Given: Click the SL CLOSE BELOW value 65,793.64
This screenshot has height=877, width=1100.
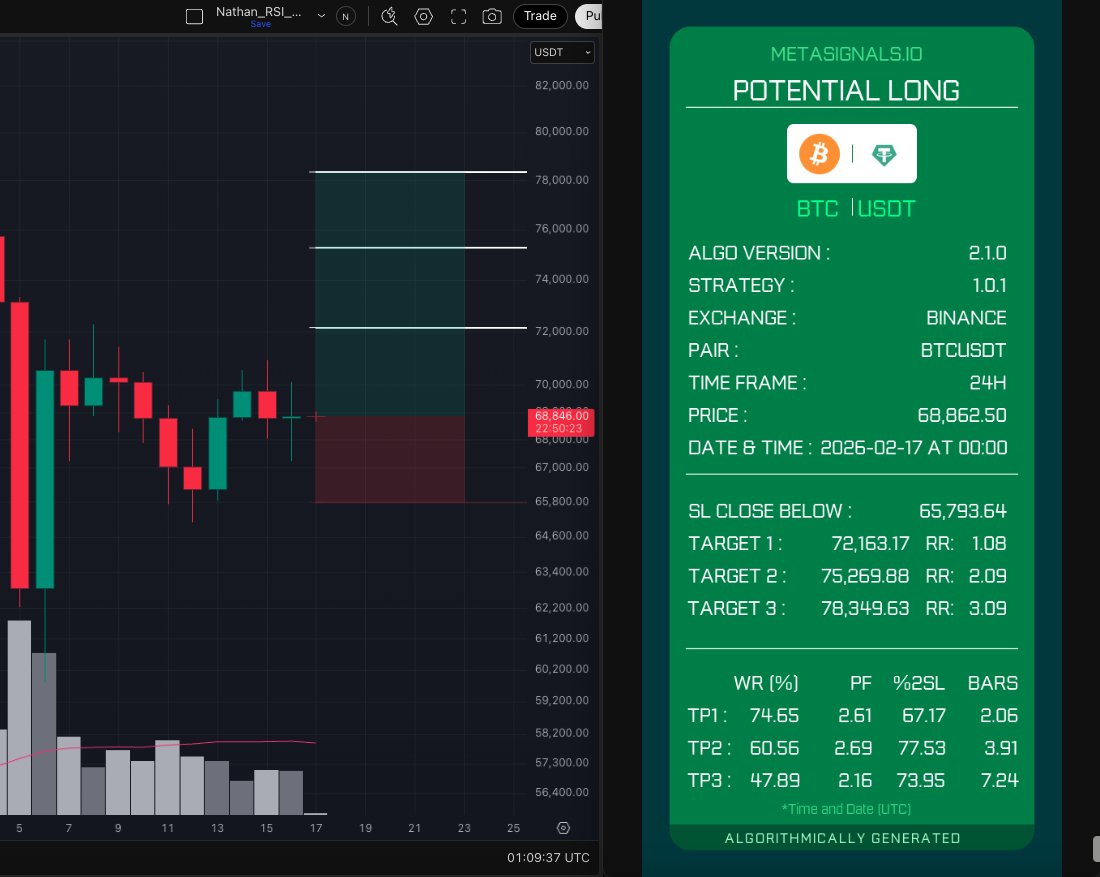Looking at the screenshot, I should (962, 511).
